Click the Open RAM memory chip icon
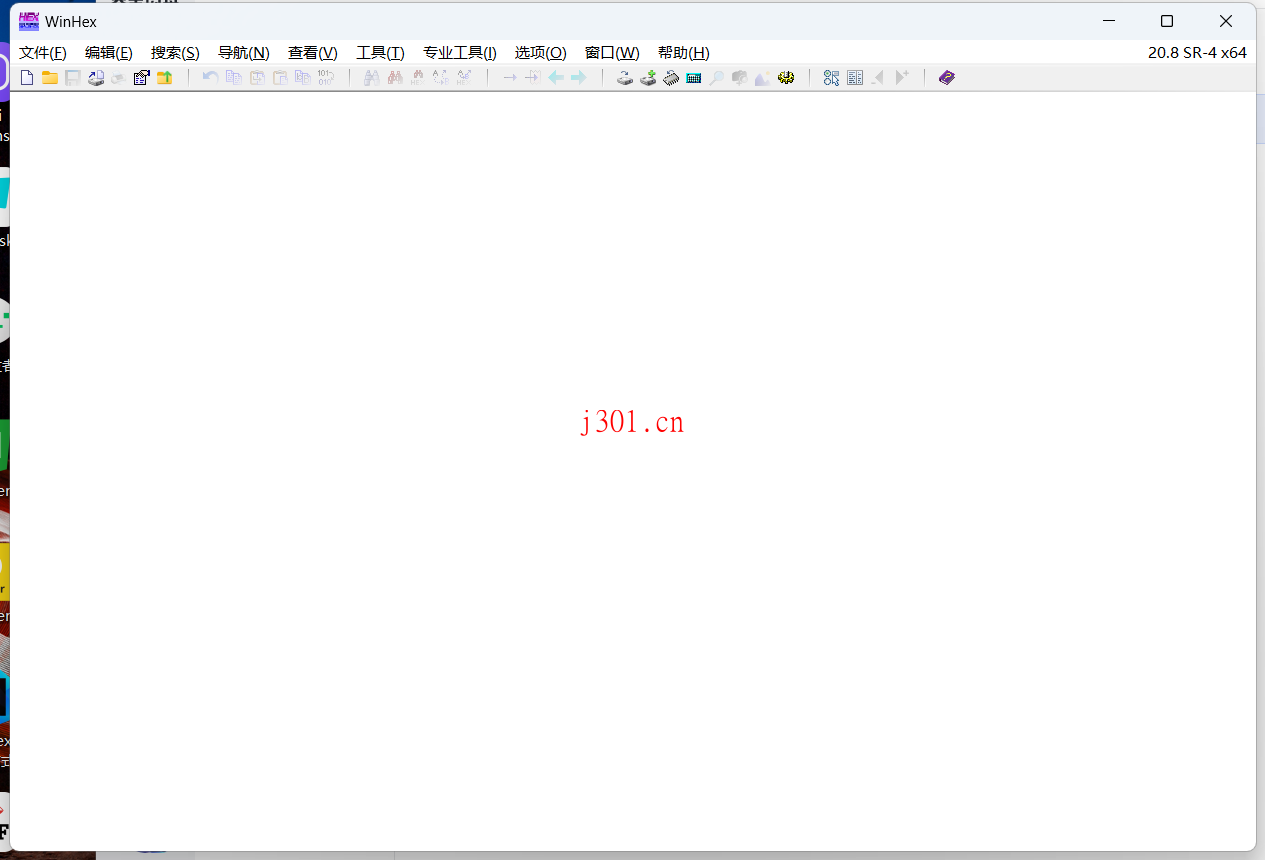1265x860 pixels. click(x=671, y=78)
